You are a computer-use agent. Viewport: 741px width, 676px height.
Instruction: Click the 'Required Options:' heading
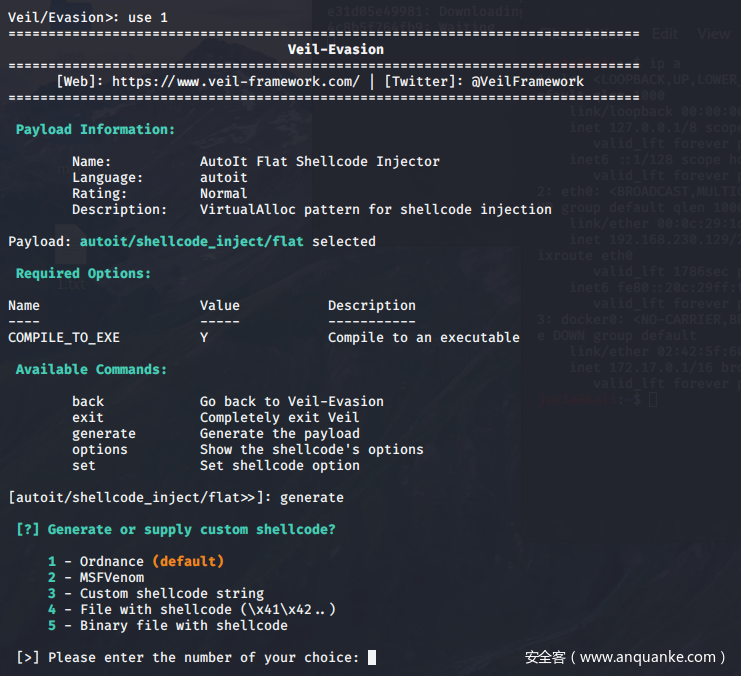point(83,273)
